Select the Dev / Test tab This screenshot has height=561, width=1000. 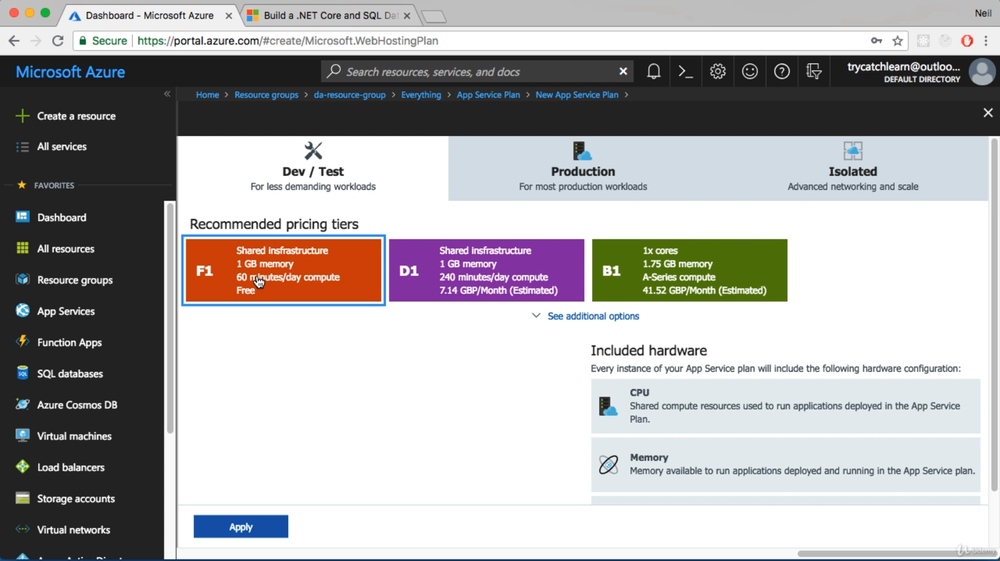point(312,168)
